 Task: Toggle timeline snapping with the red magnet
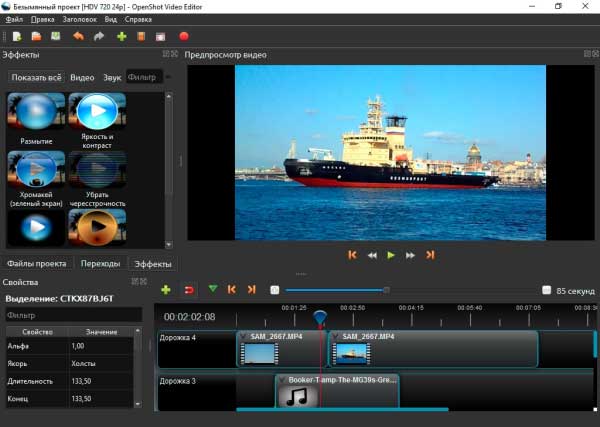coord(187,290)
